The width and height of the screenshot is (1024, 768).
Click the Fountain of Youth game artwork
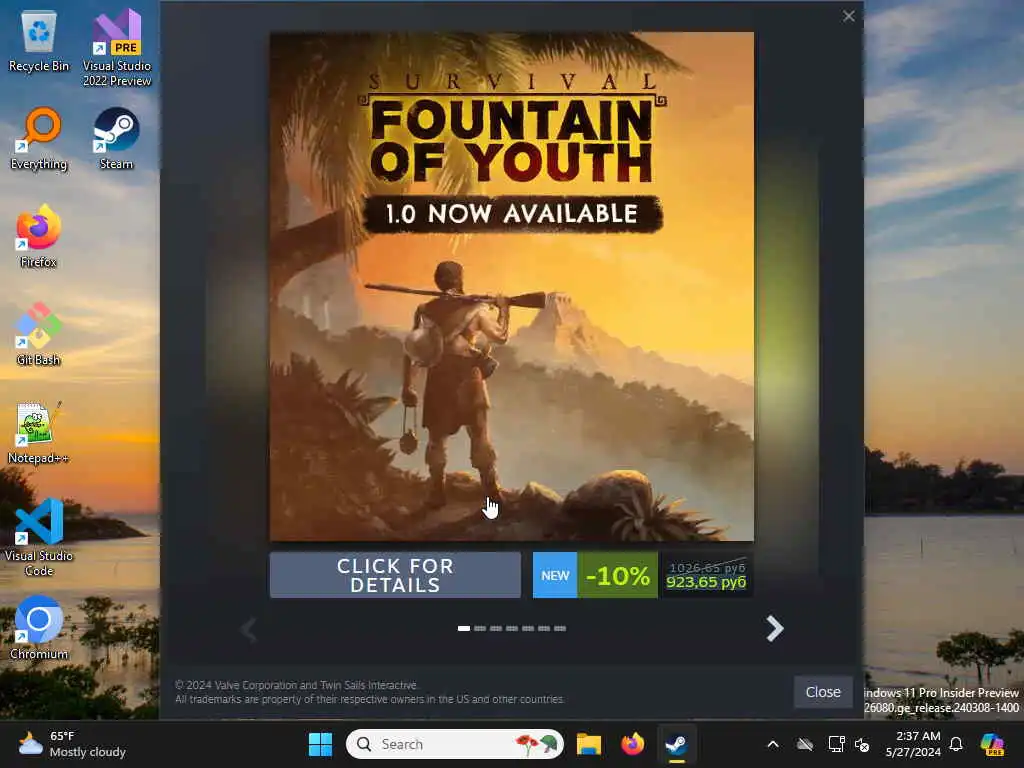511,287
